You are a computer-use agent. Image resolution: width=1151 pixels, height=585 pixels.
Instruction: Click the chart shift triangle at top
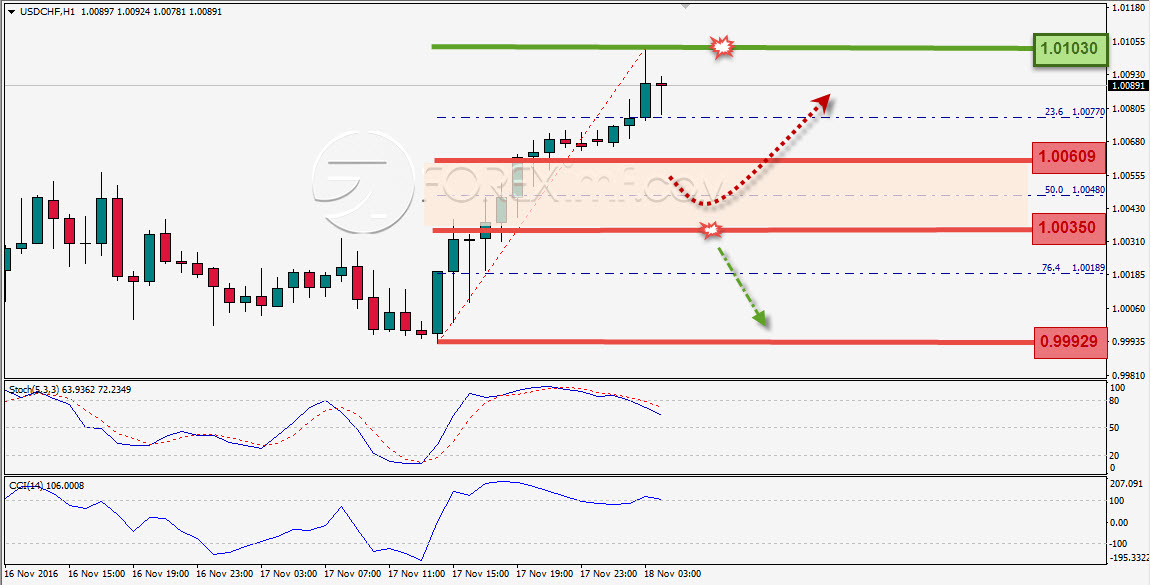[686, 7]
